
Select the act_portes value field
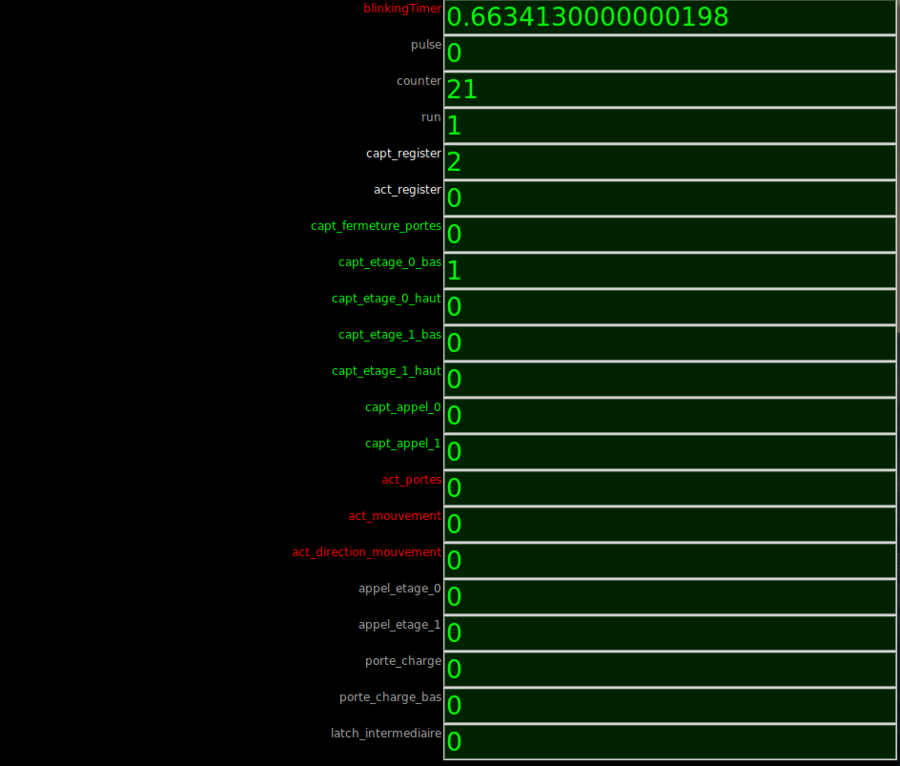[669, 488]
